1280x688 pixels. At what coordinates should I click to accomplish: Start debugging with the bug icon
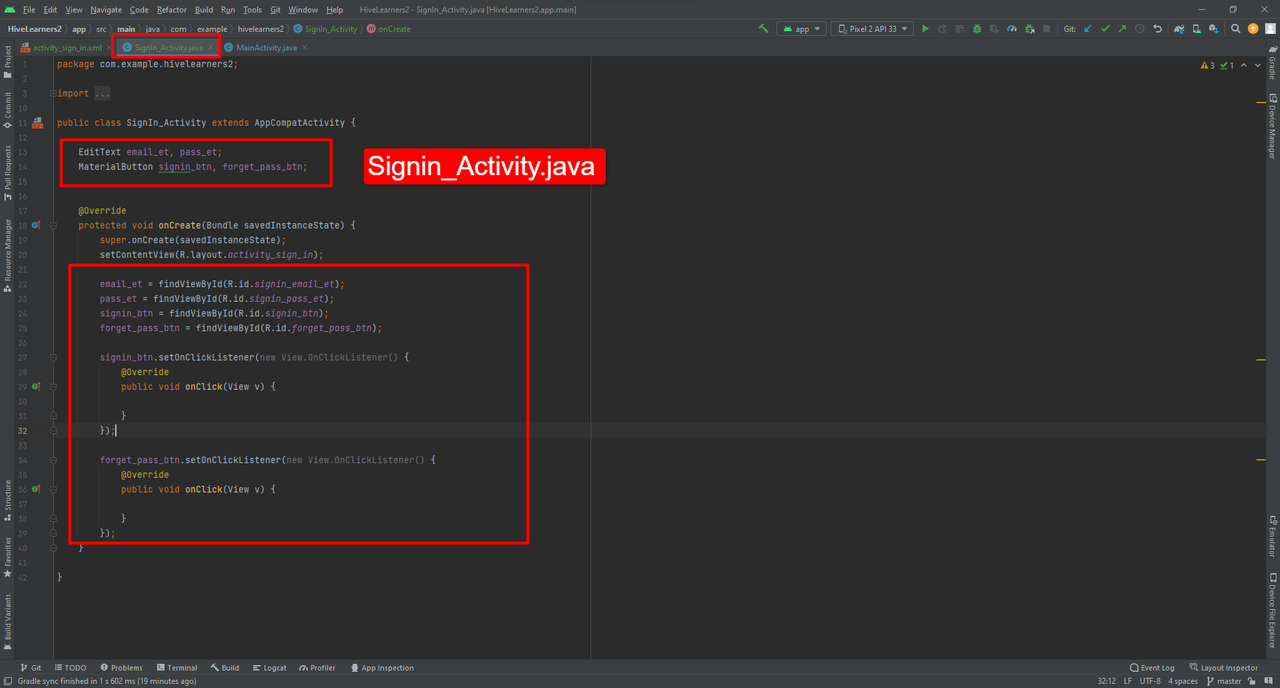pos(977,29)
